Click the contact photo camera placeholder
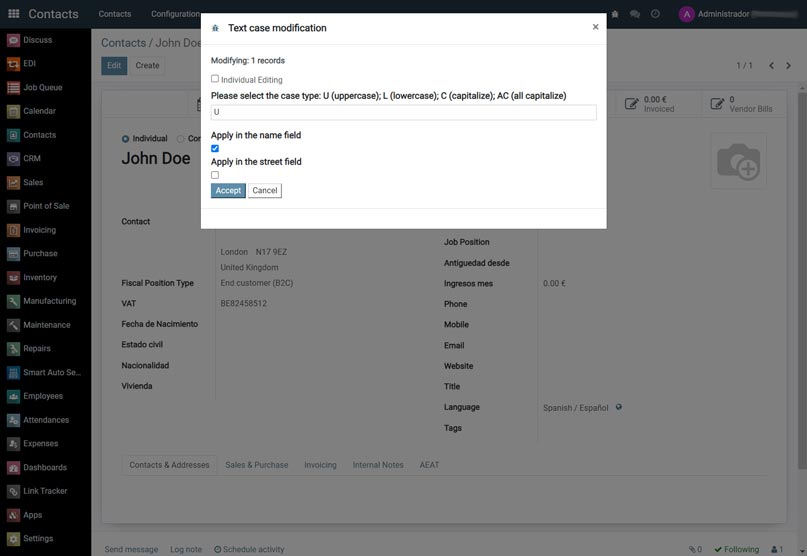Viewport: 807px width, 556px height. coord(739,161)
